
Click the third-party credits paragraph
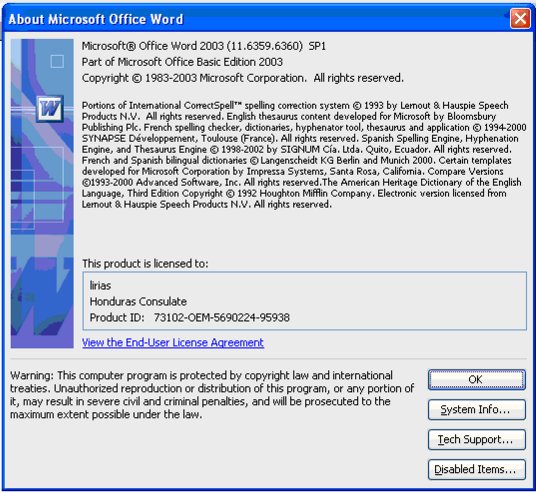[x=304, y=155]
